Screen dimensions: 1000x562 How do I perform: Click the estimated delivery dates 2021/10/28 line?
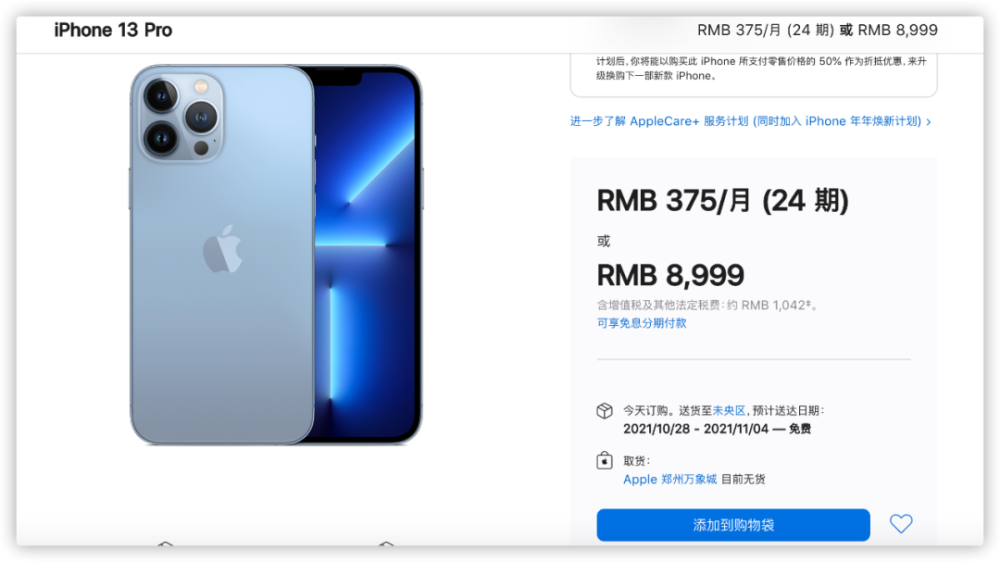[717, 429]
